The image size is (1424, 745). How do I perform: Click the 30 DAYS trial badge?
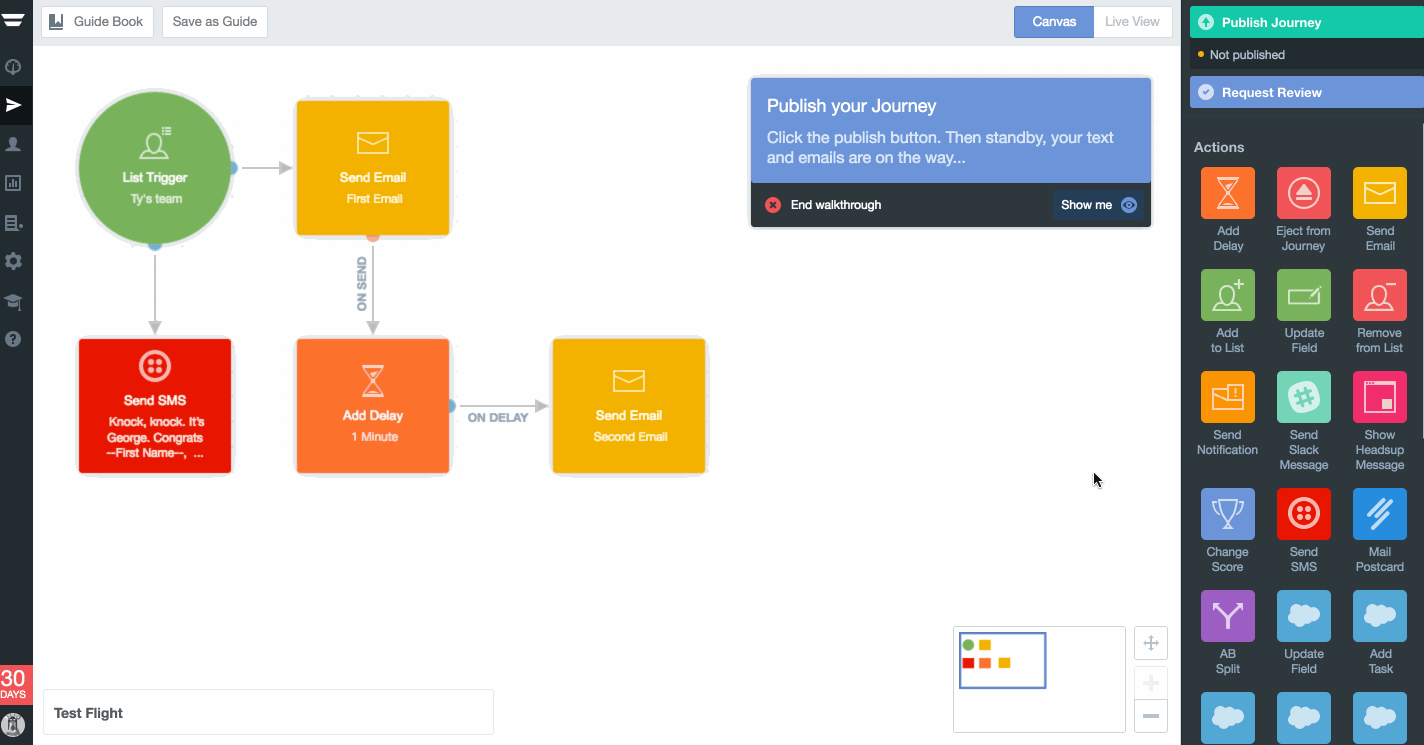[14, 685]
